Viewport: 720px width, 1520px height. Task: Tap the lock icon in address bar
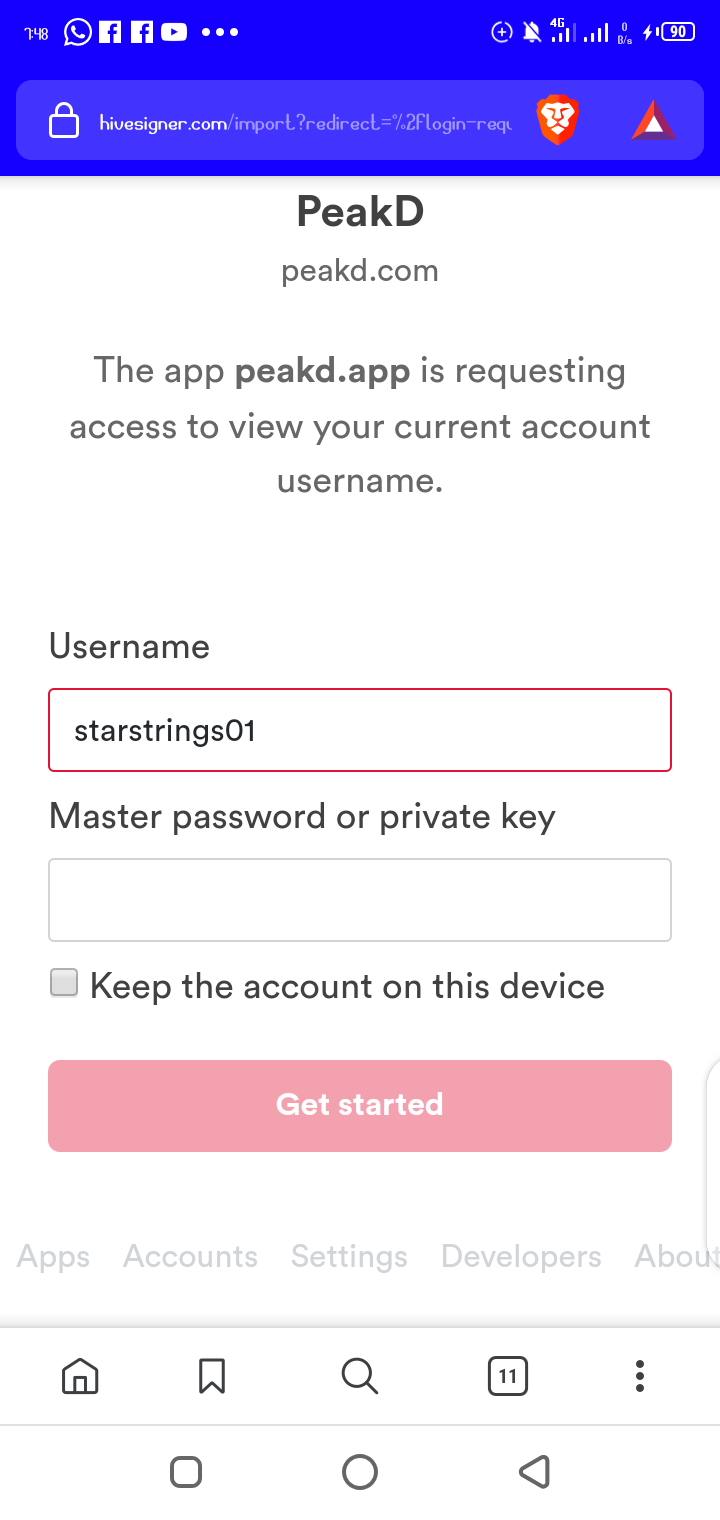64,121
